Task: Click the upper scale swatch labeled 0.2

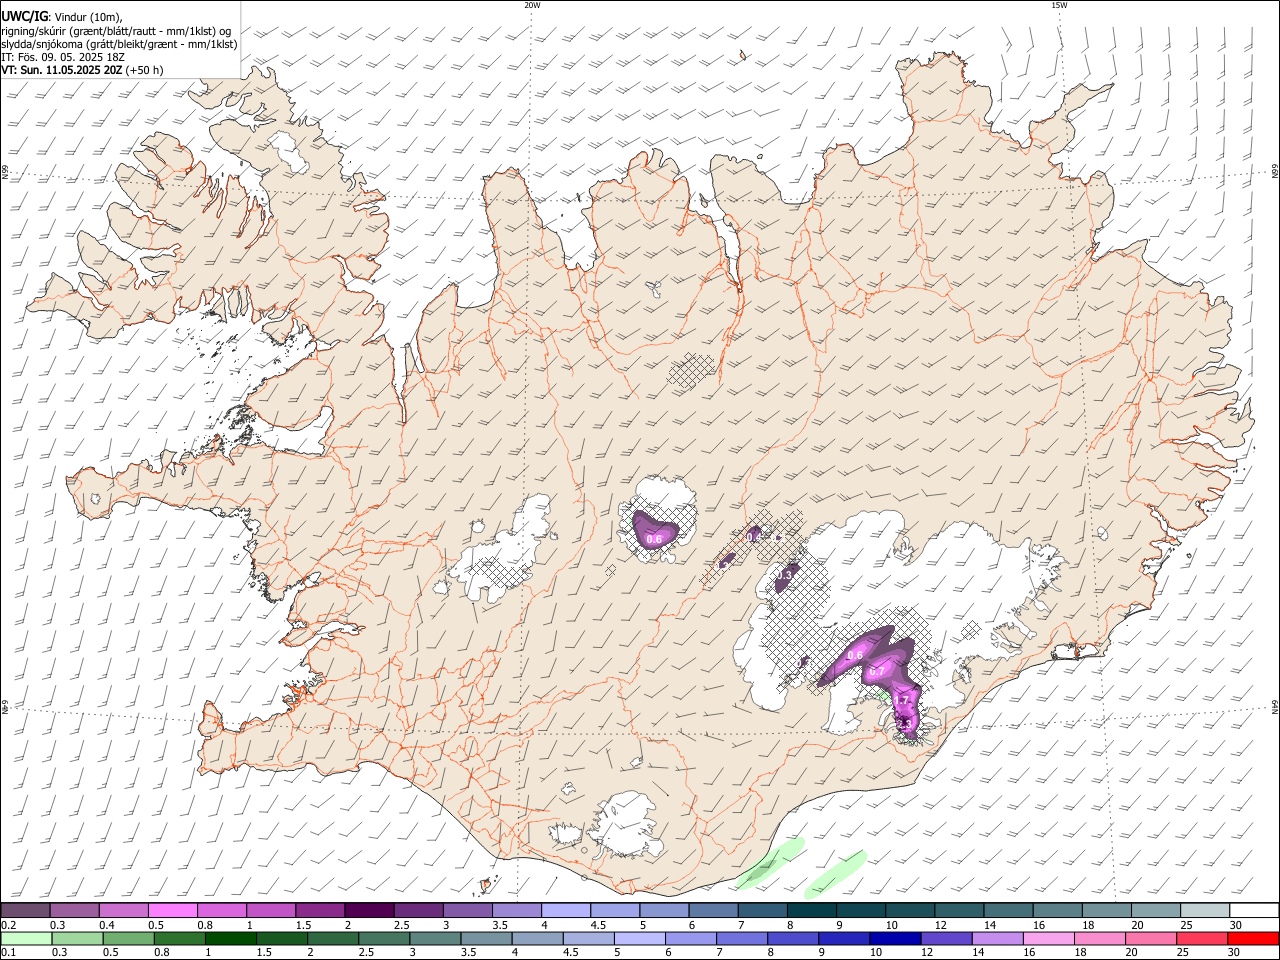Action: (x=25, y=910)
